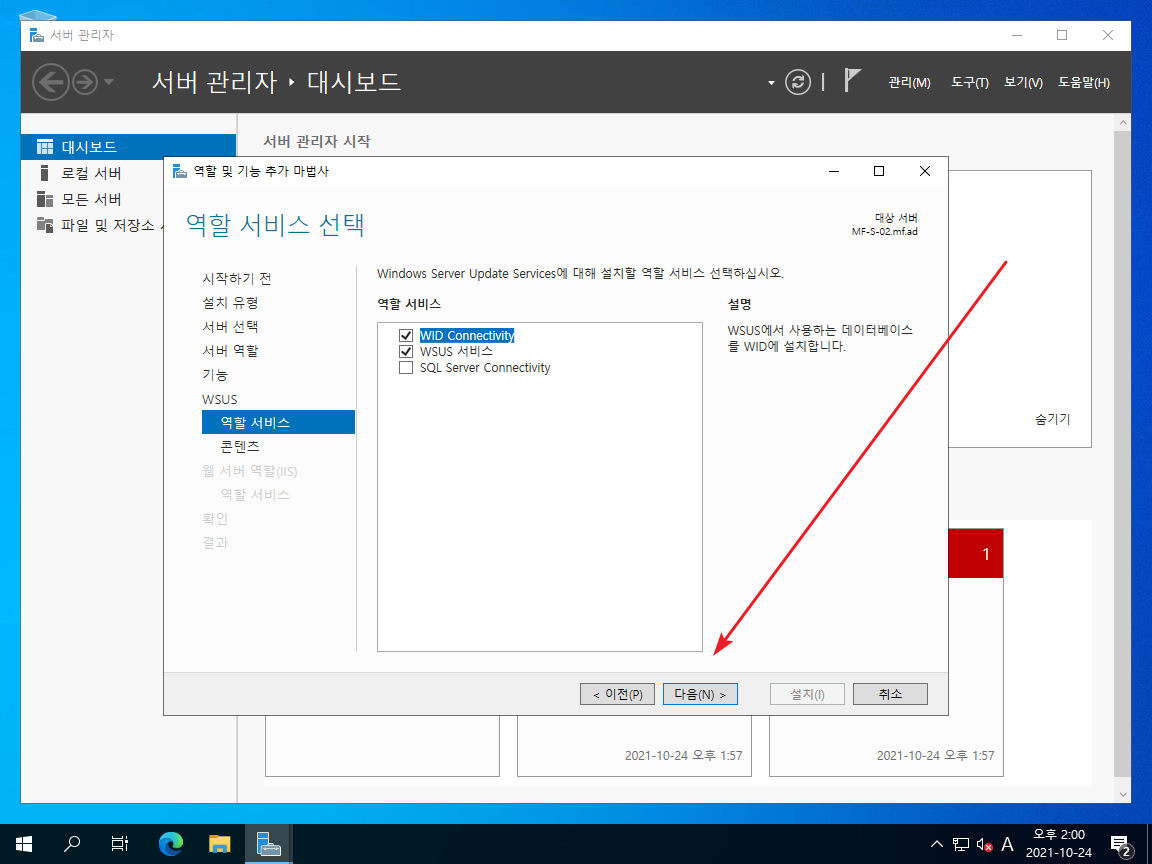Click the 숨기기 link in dashboard

coord(1053,419)
